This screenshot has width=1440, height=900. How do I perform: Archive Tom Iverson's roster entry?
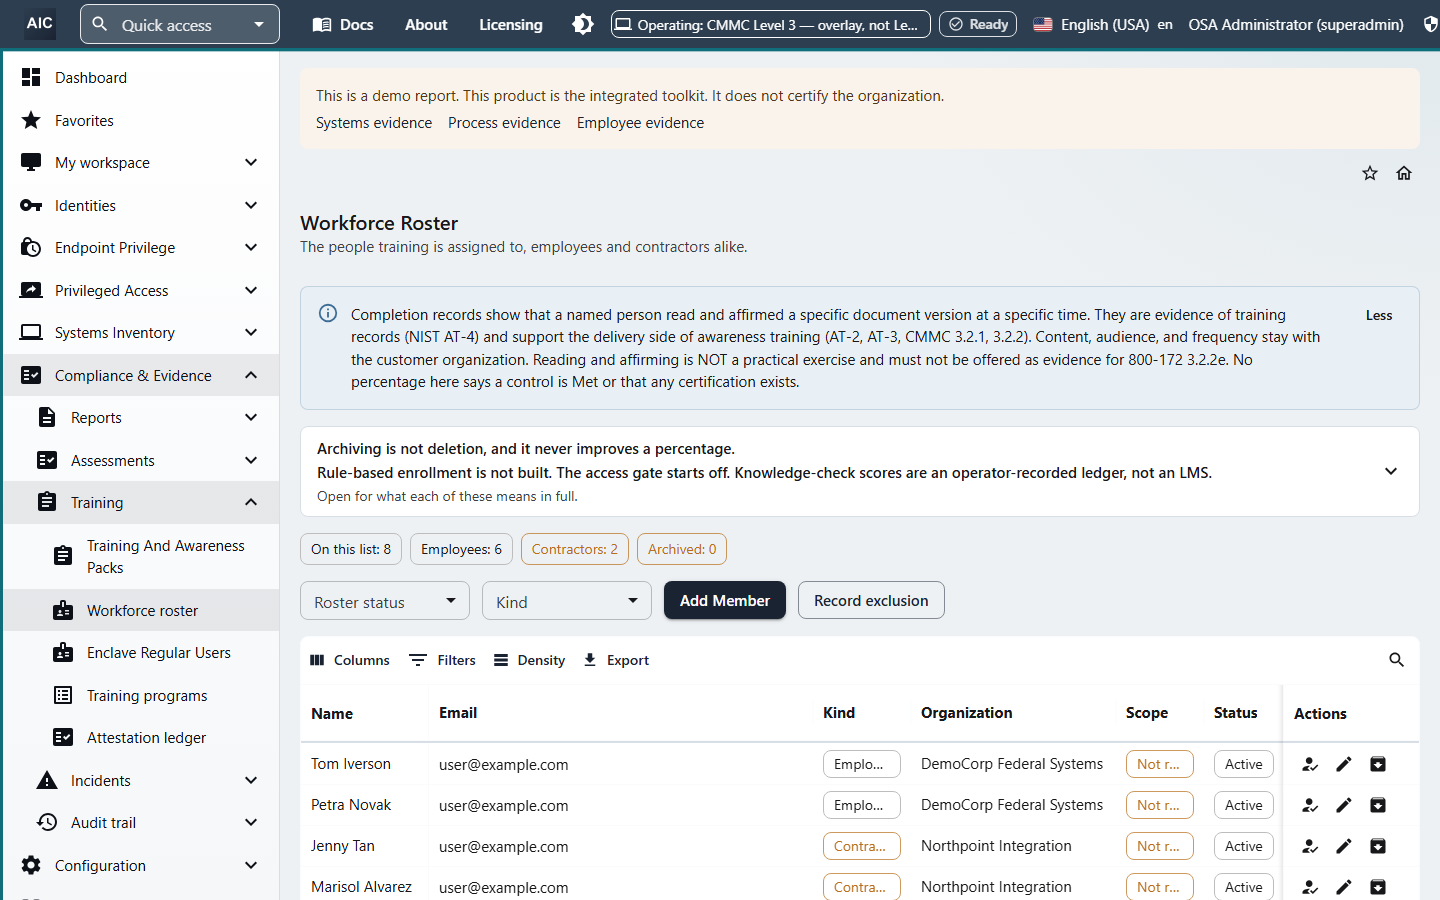[x=1378, y=764]
